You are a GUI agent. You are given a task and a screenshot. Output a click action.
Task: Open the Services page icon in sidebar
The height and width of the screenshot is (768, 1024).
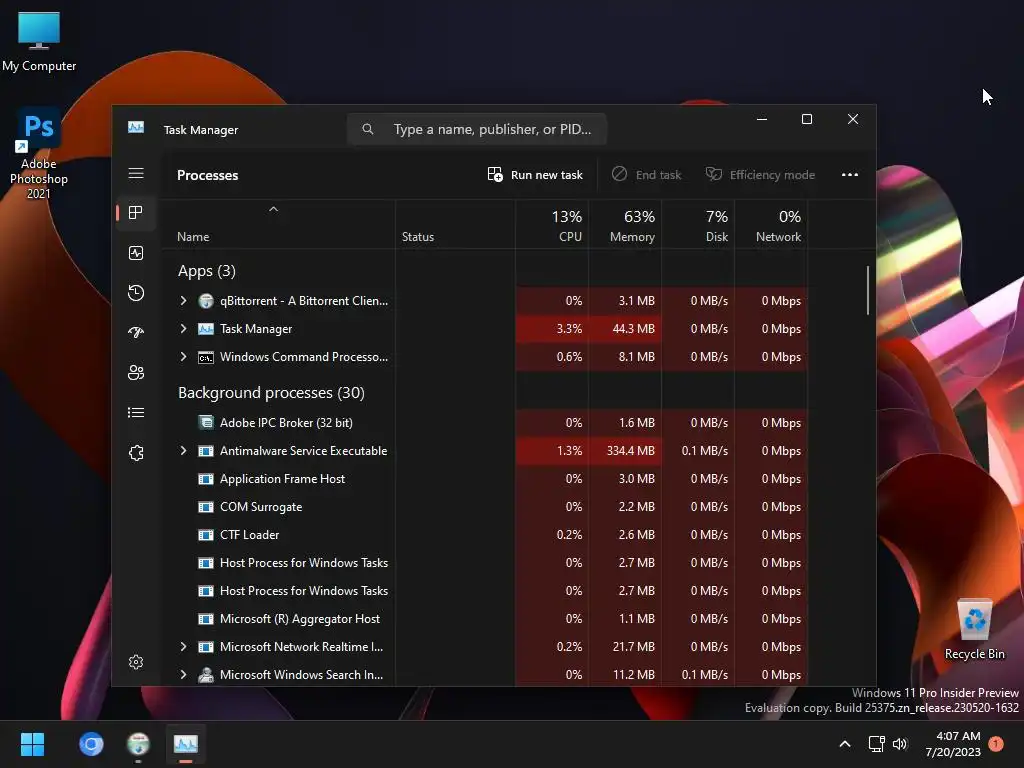pos(136,453)
